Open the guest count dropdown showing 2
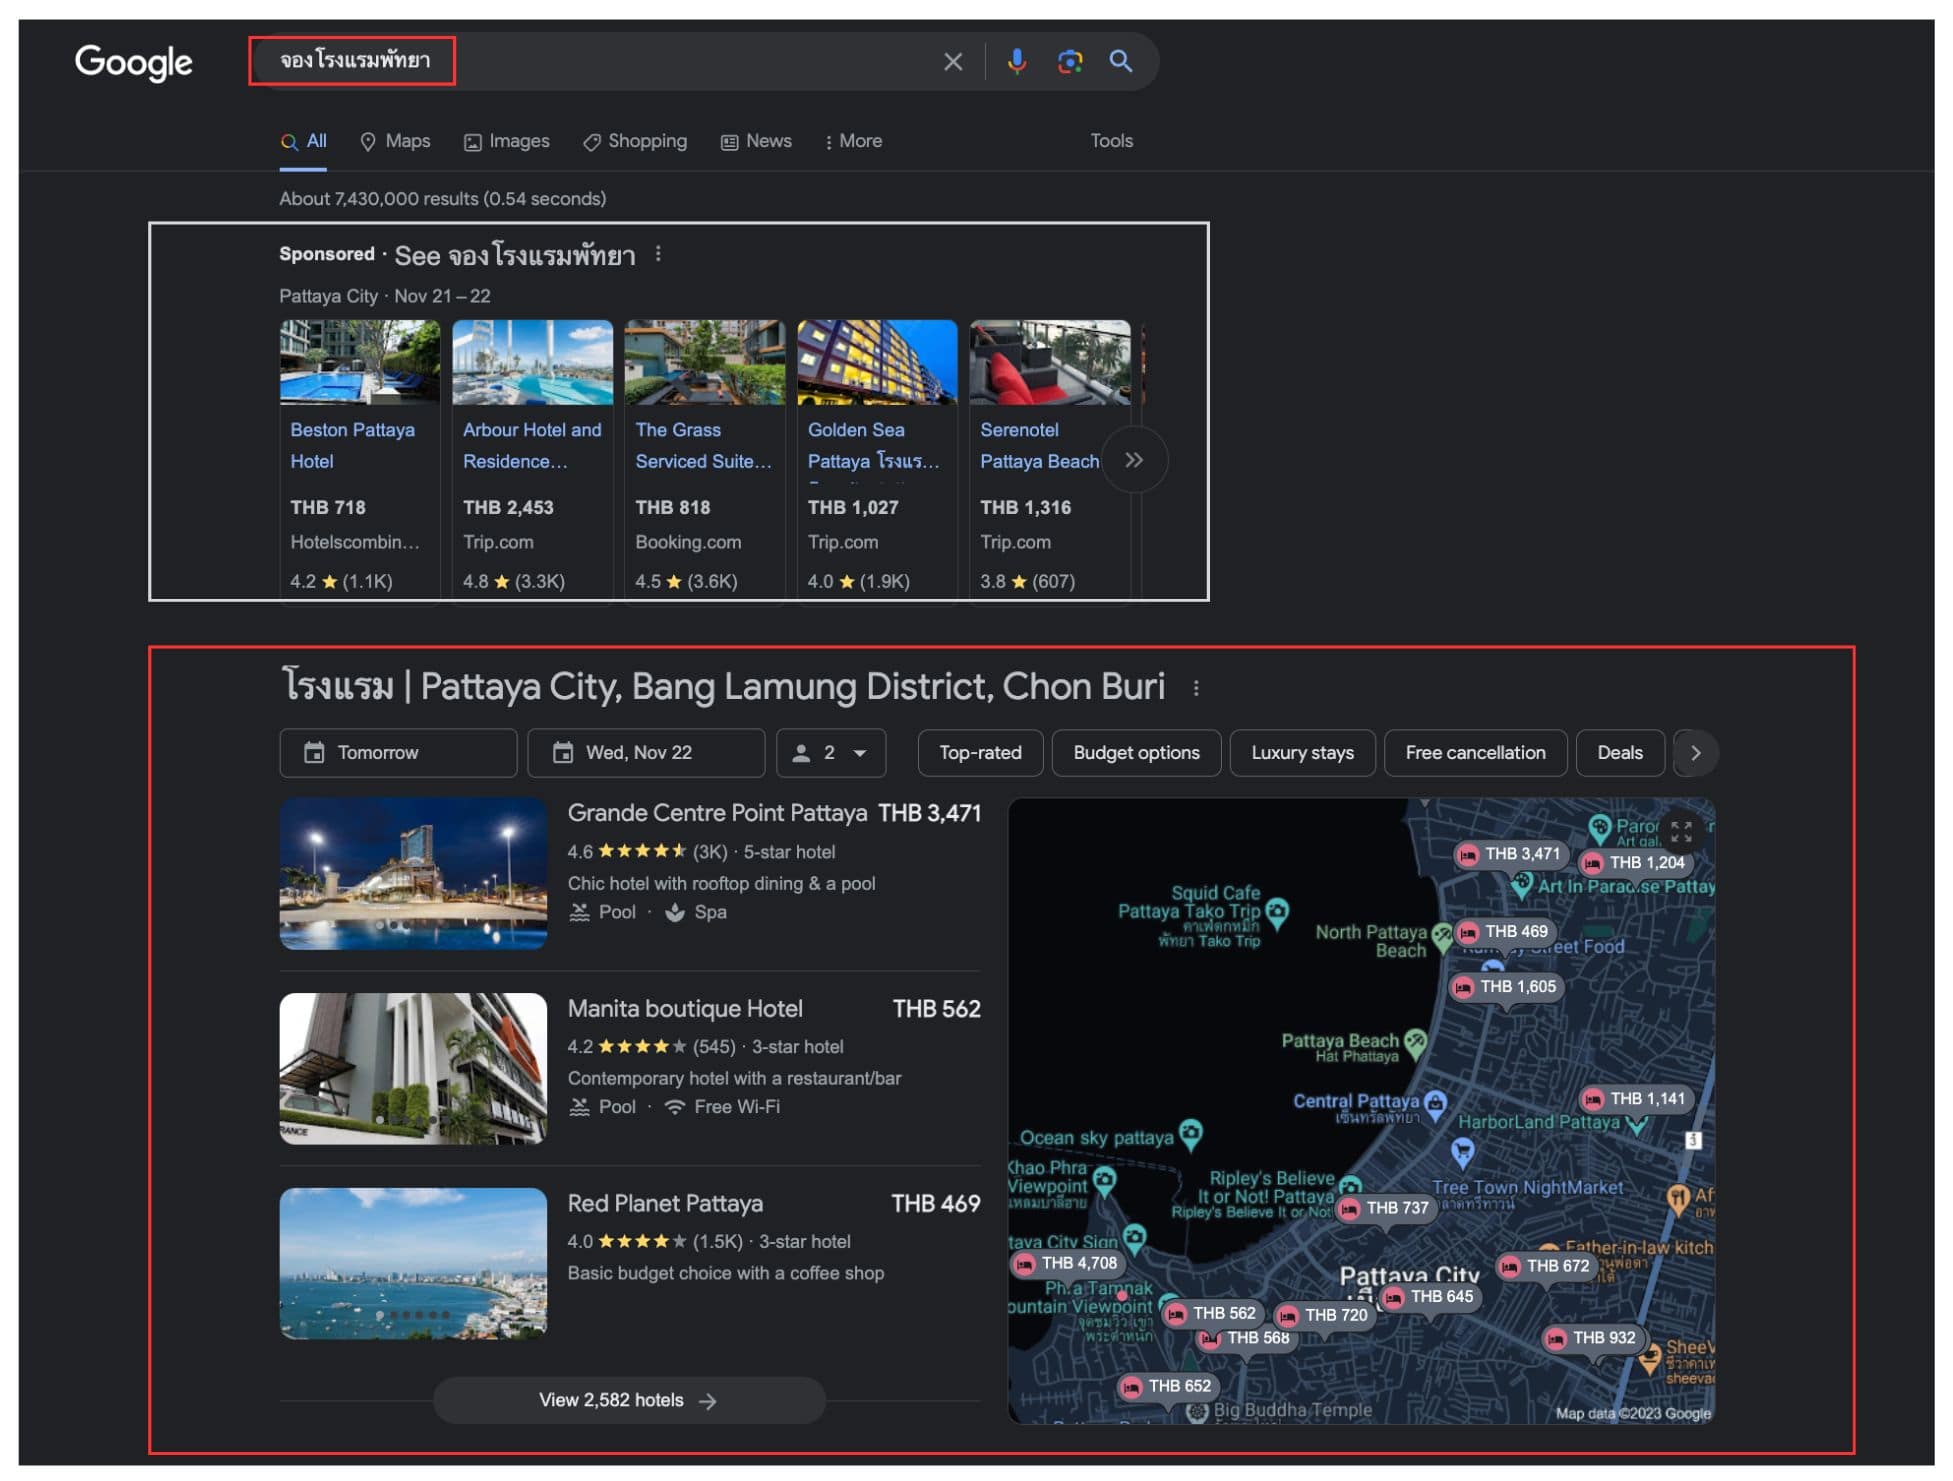 [831, 753]
